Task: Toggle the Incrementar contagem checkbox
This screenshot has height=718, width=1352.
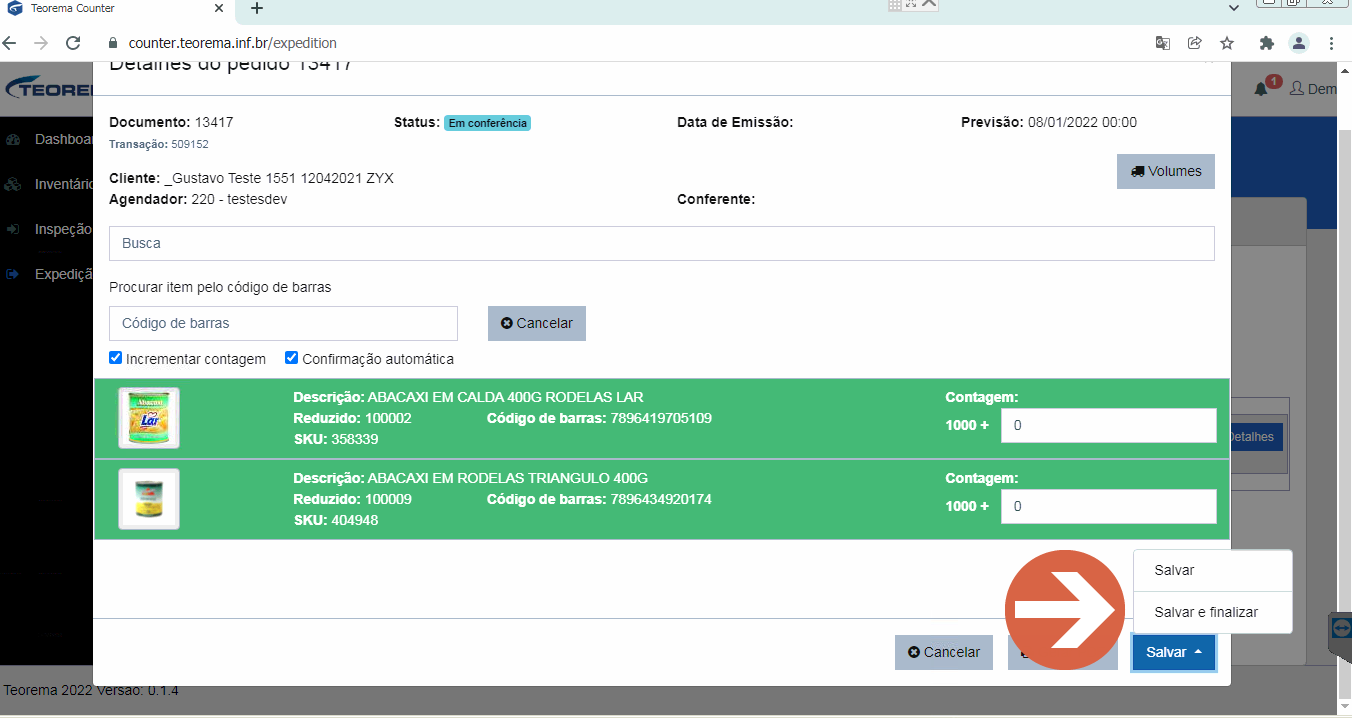Action: coord(116,358)
